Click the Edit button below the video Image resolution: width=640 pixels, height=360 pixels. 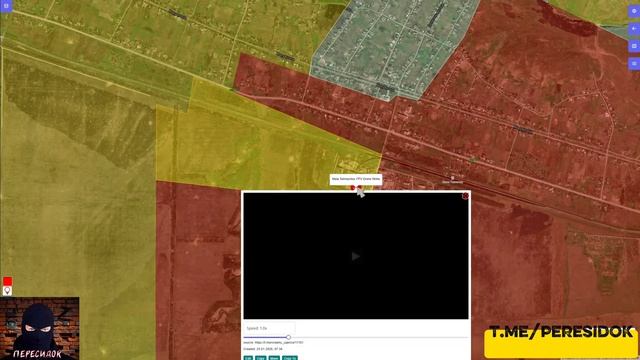pos(248,358)
